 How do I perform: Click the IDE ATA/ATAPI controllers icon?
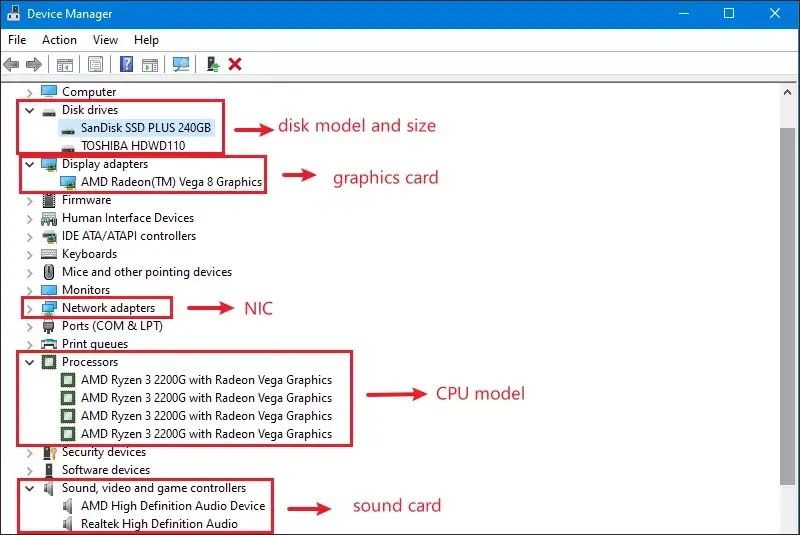point(49,236)
